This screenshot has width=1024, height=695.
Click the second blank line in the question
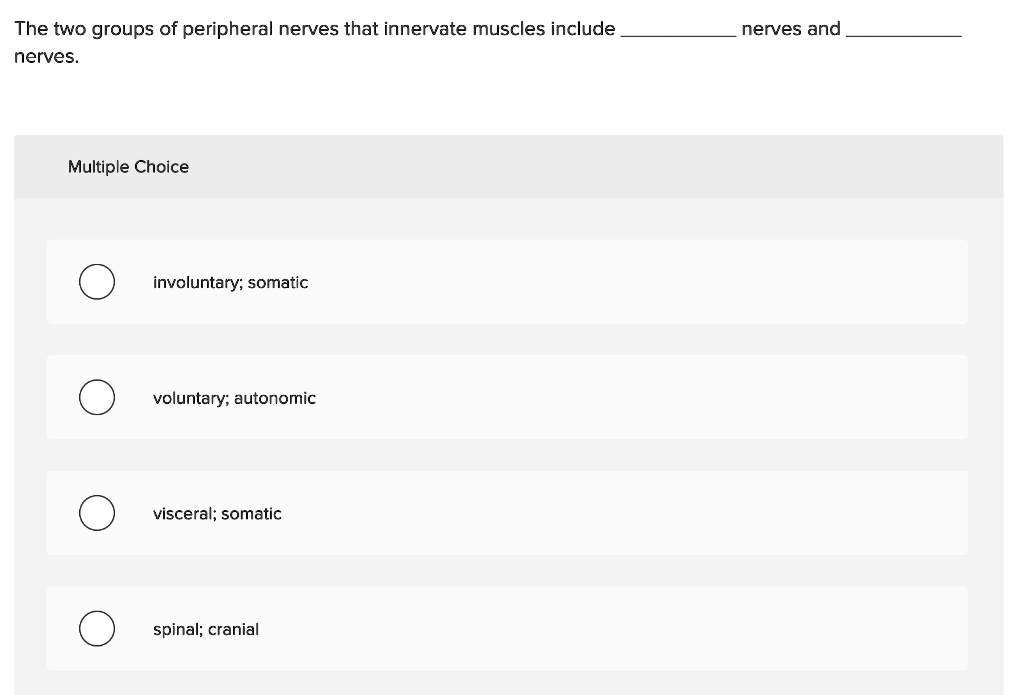point(904,35)
